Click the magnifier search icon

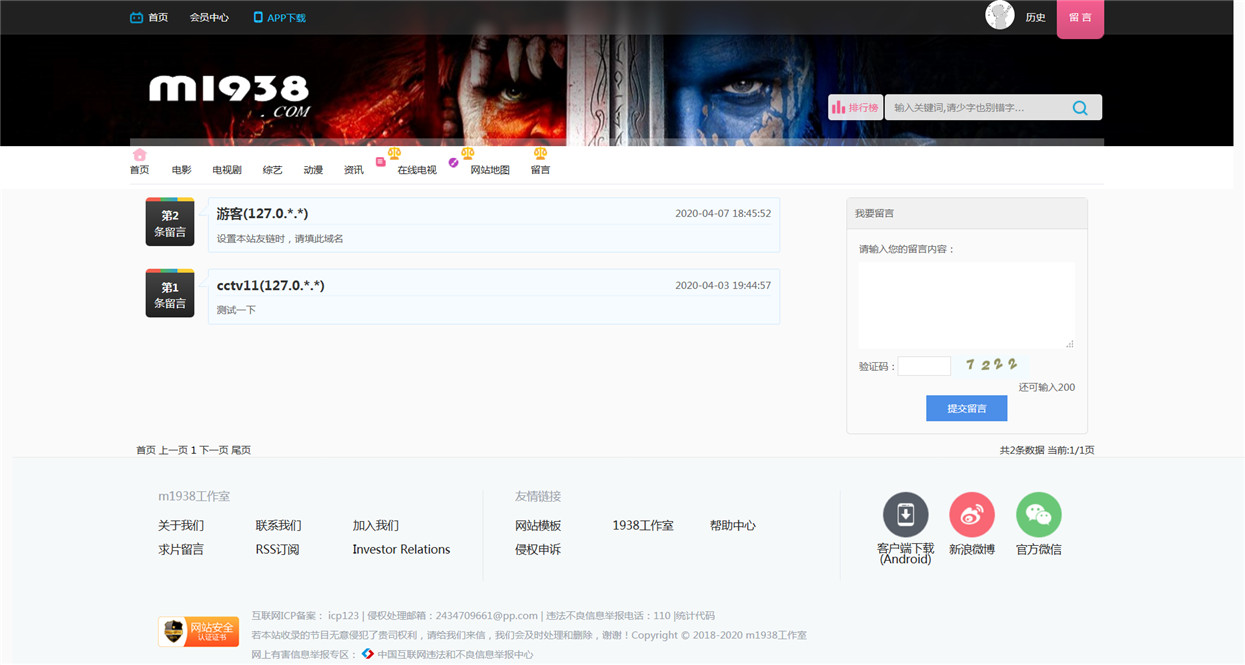click(1080, 108)
